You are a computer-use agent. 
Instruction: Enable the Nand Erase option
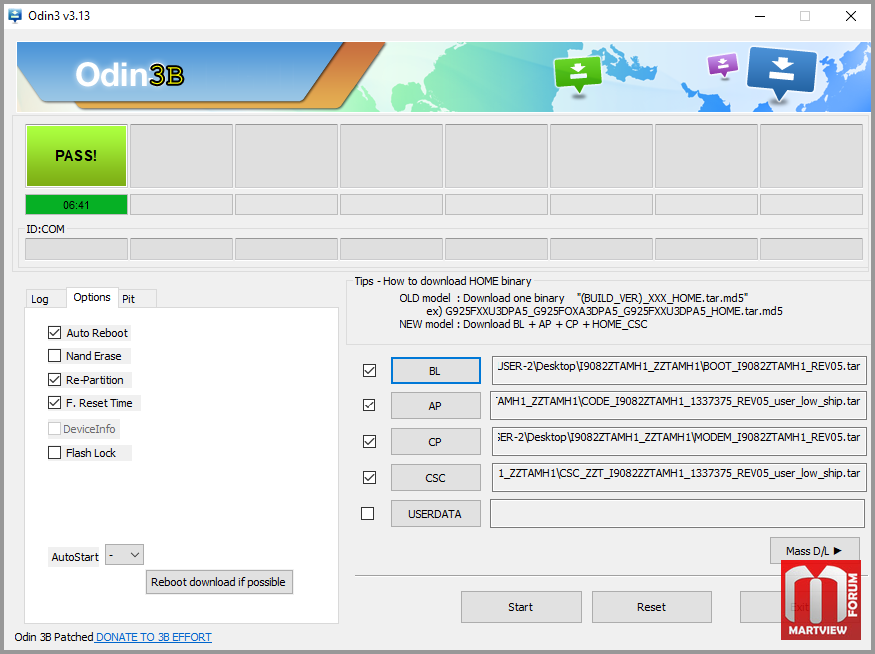coord(55,356)
